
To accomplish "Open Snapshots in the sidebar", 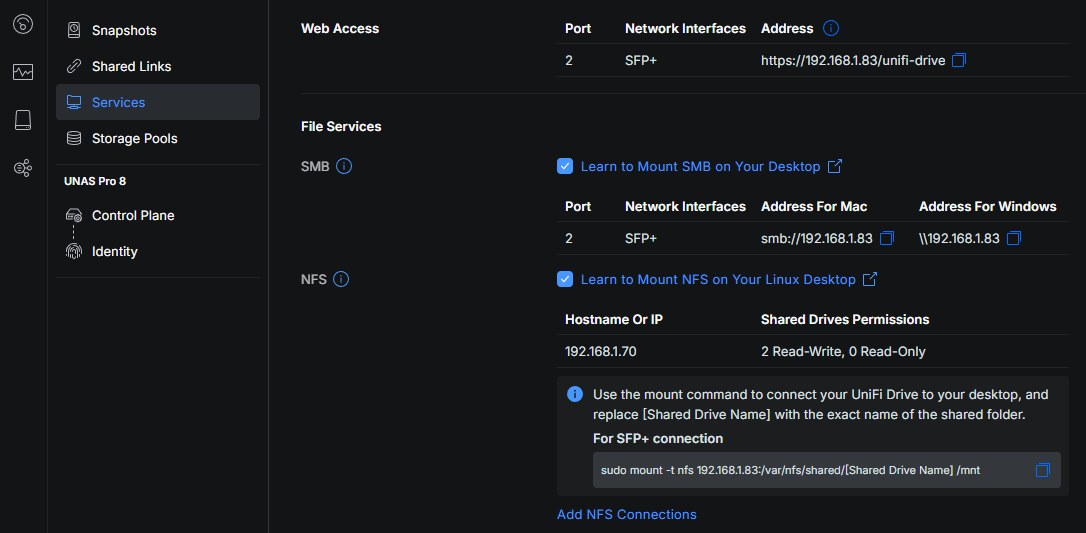I will (123, 31).
